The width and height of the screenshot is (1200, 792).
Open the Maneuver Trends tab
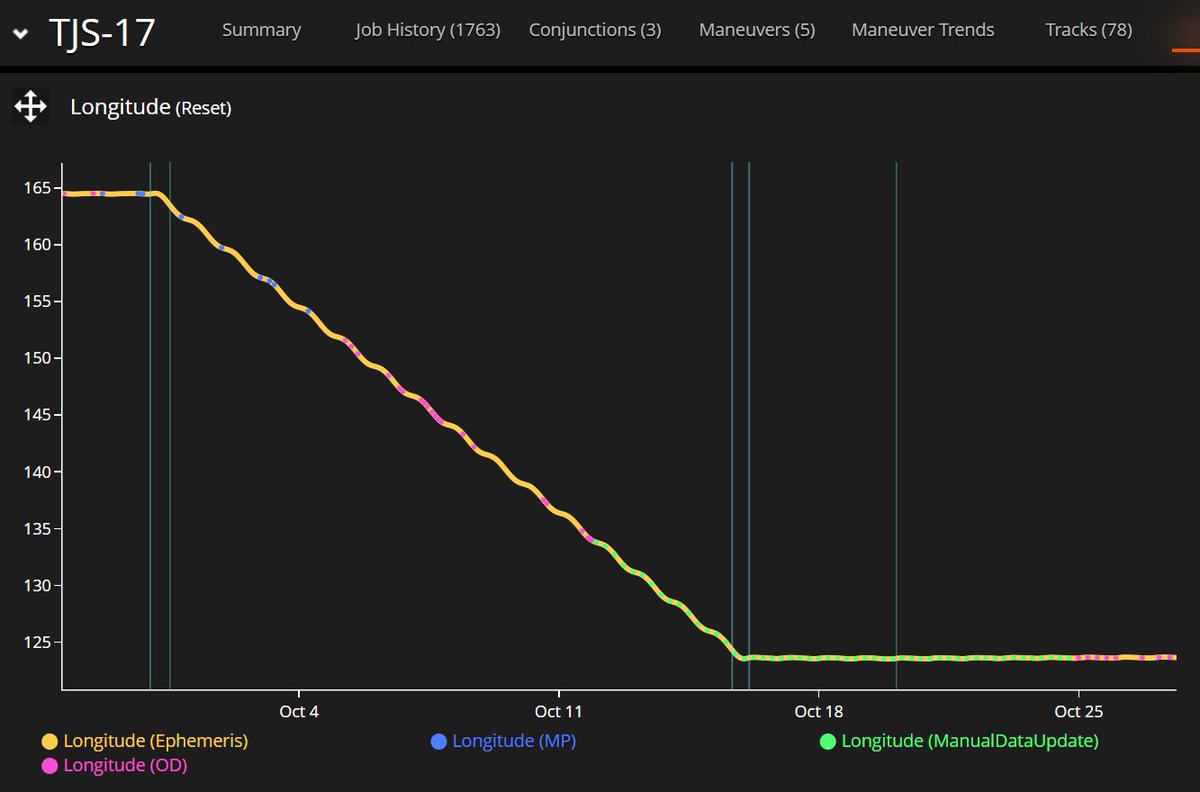pyautogui.click(x=923, y=30)
